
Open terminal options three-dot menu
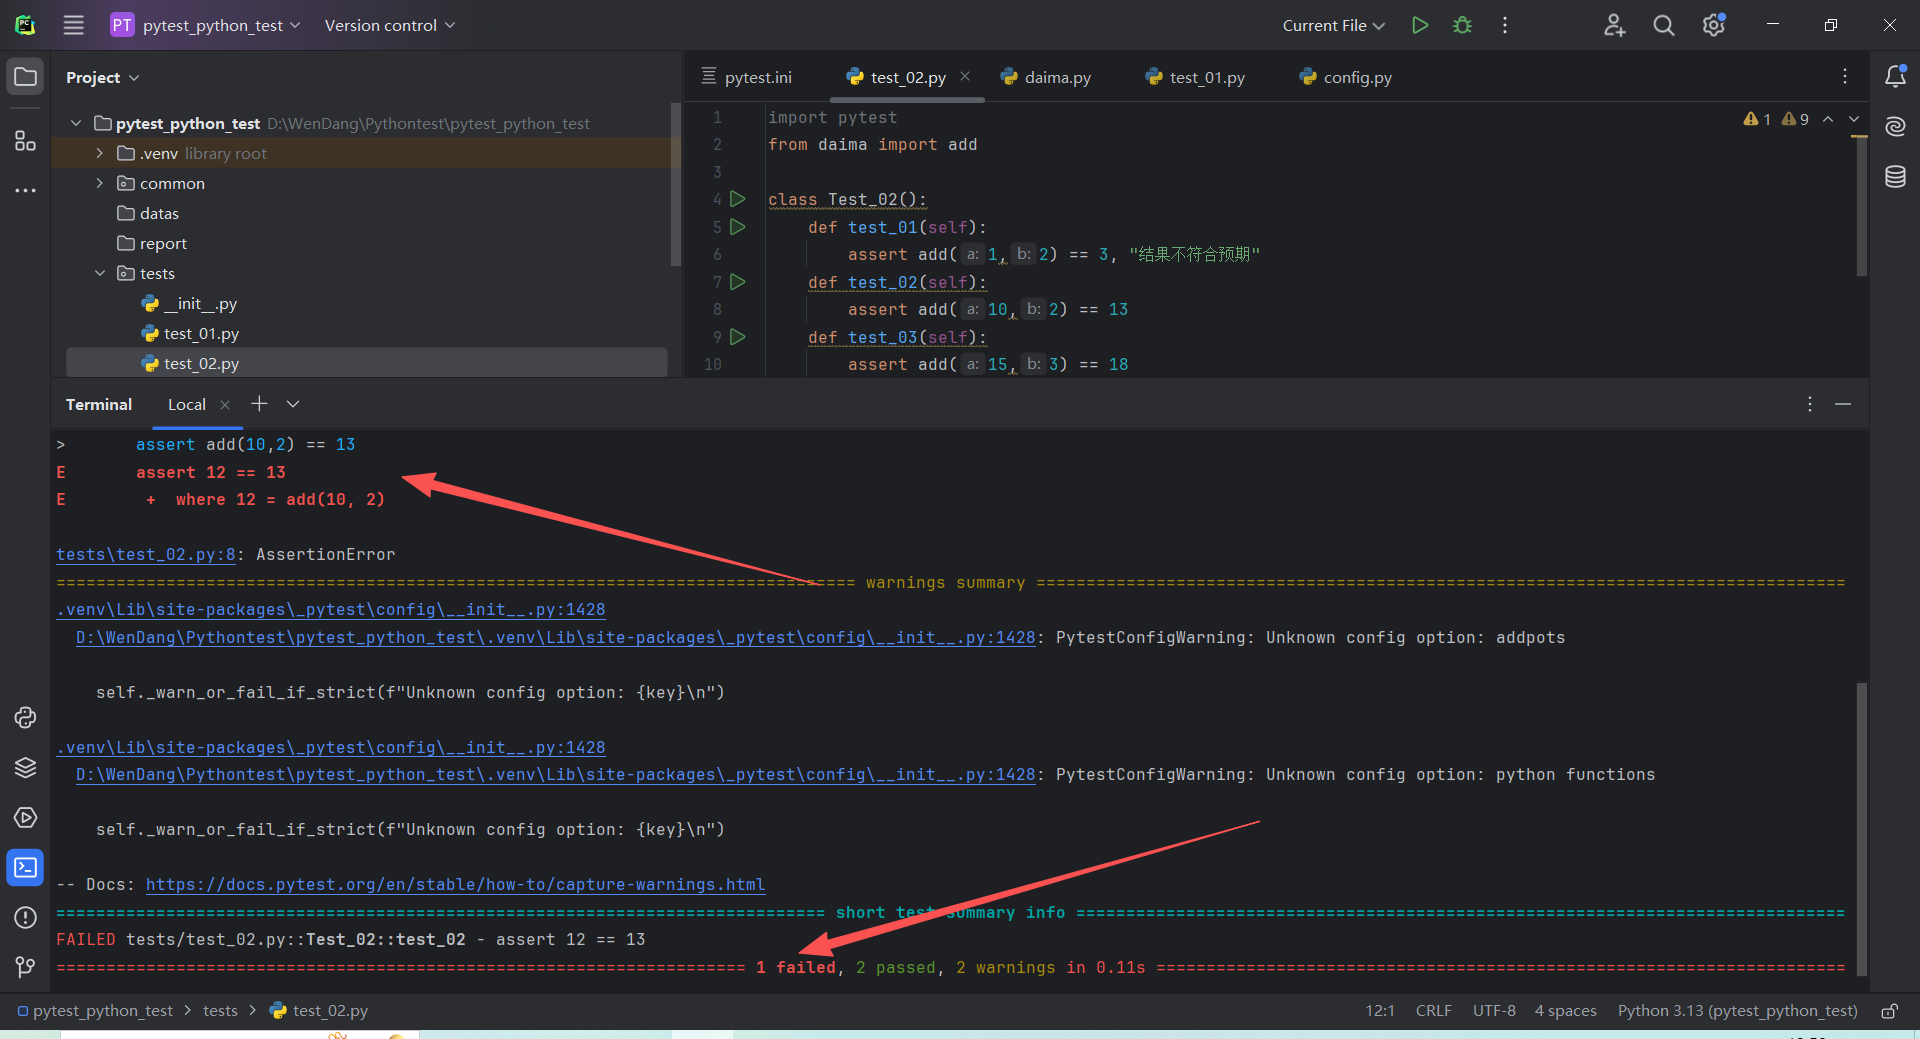(1809, 404)
